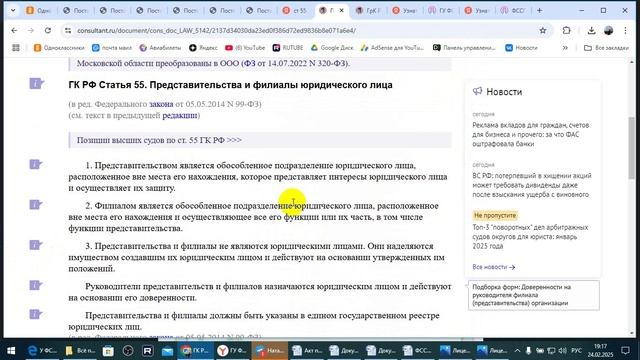Click the volume icon in system tray
The width and height of the screenshot is (640, 360).
point(562,351)
